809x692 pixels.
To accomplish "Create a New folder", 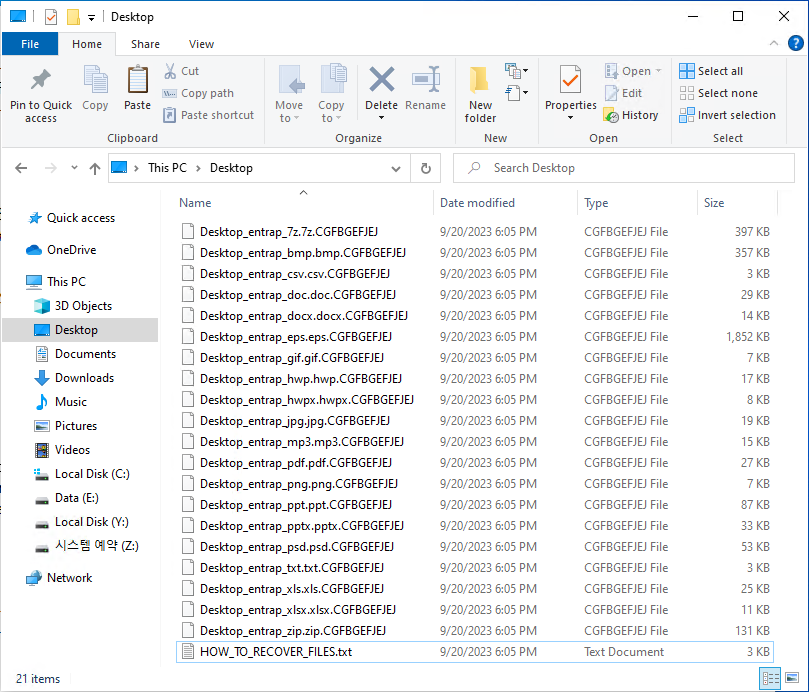I will tap(480, 94).
